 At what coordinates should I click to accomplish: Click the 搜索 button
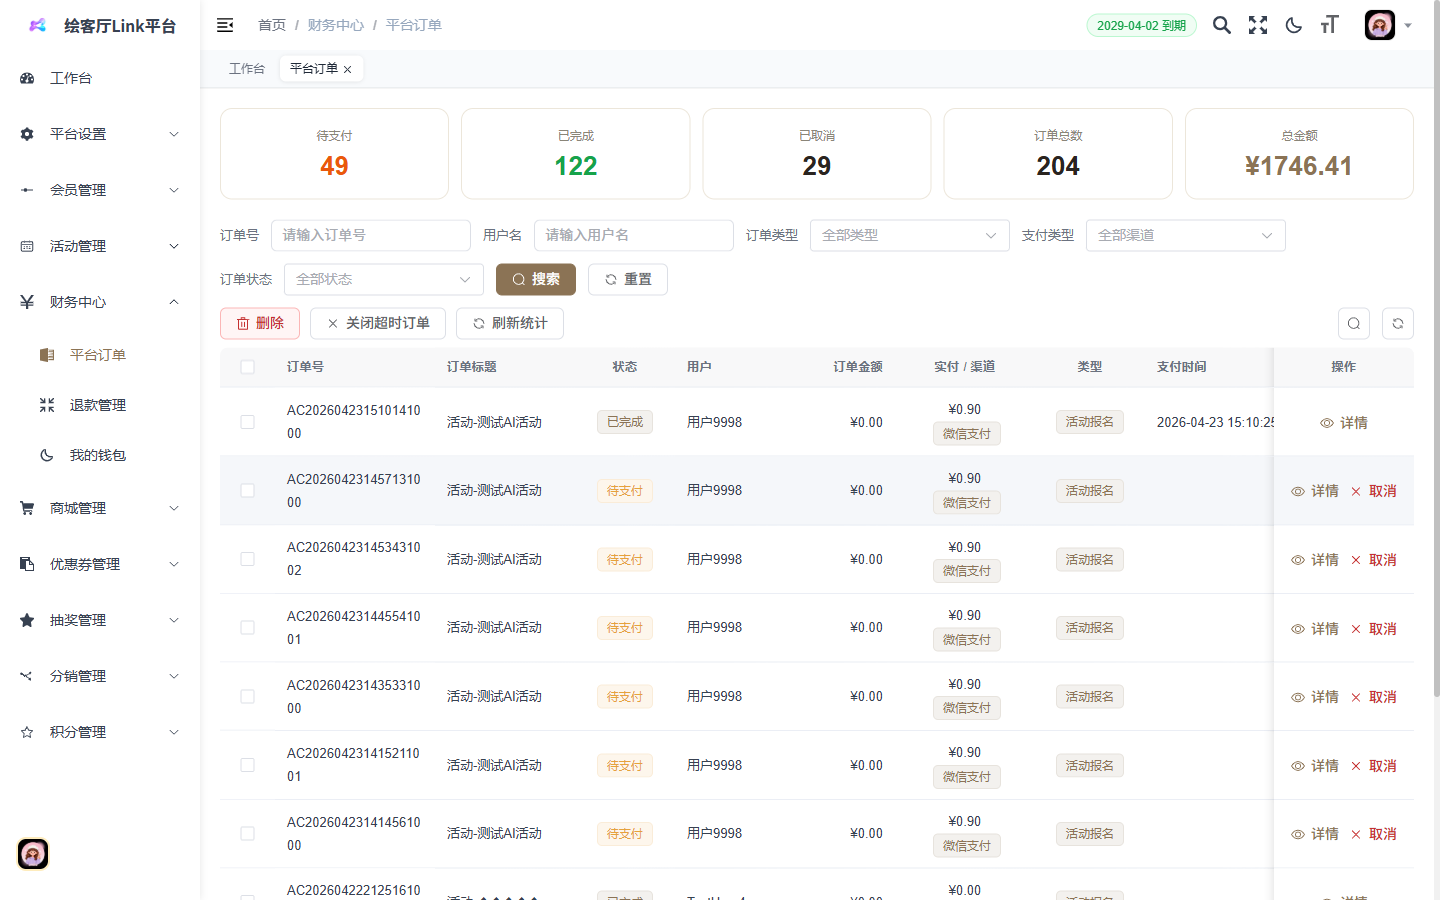[x=535, y=279]
